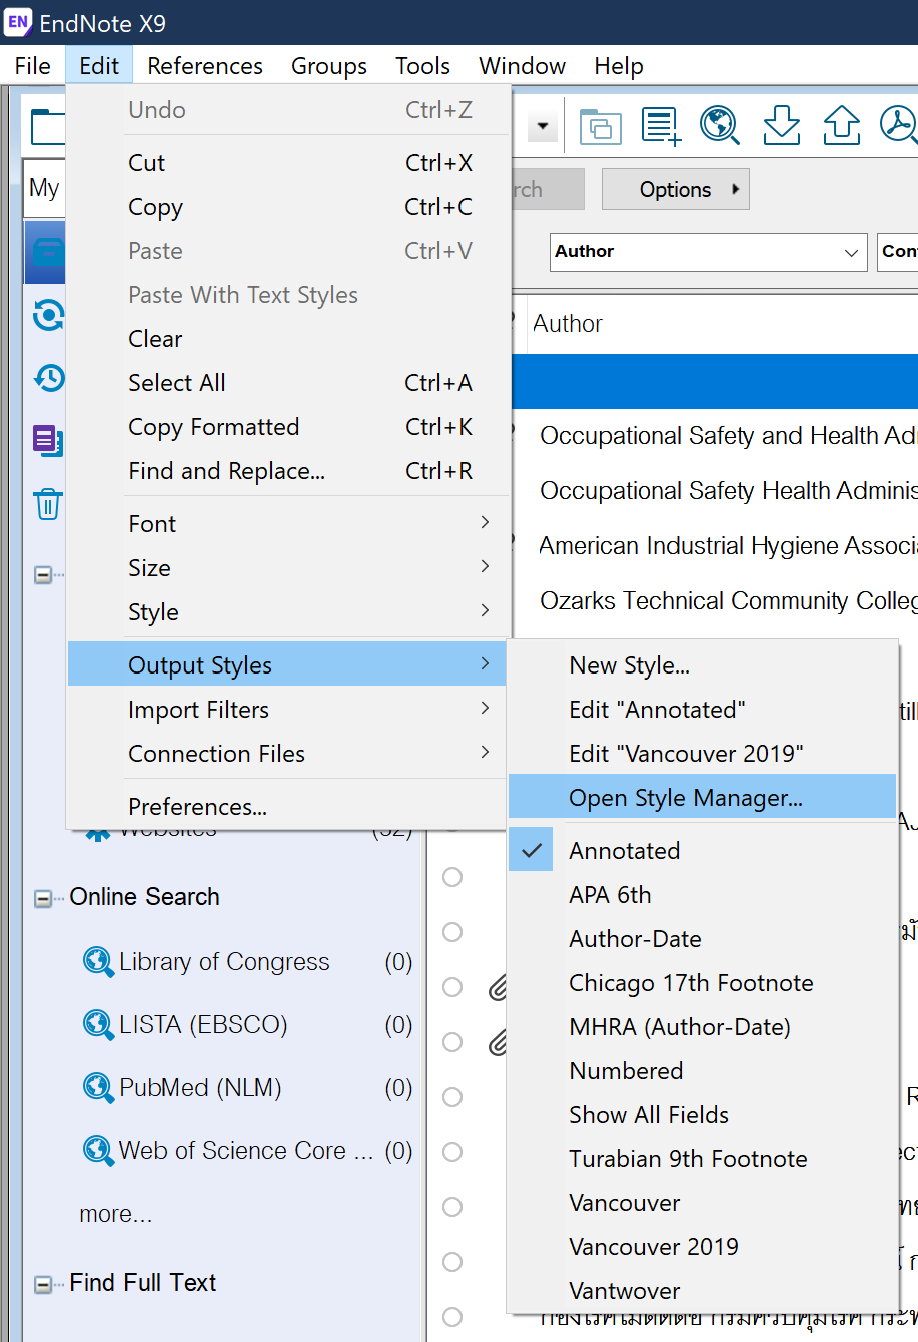Select the Vantwover output style
Image resolution: width=918 pixels, height=1342 pixels.
(x=702, y=1291)
